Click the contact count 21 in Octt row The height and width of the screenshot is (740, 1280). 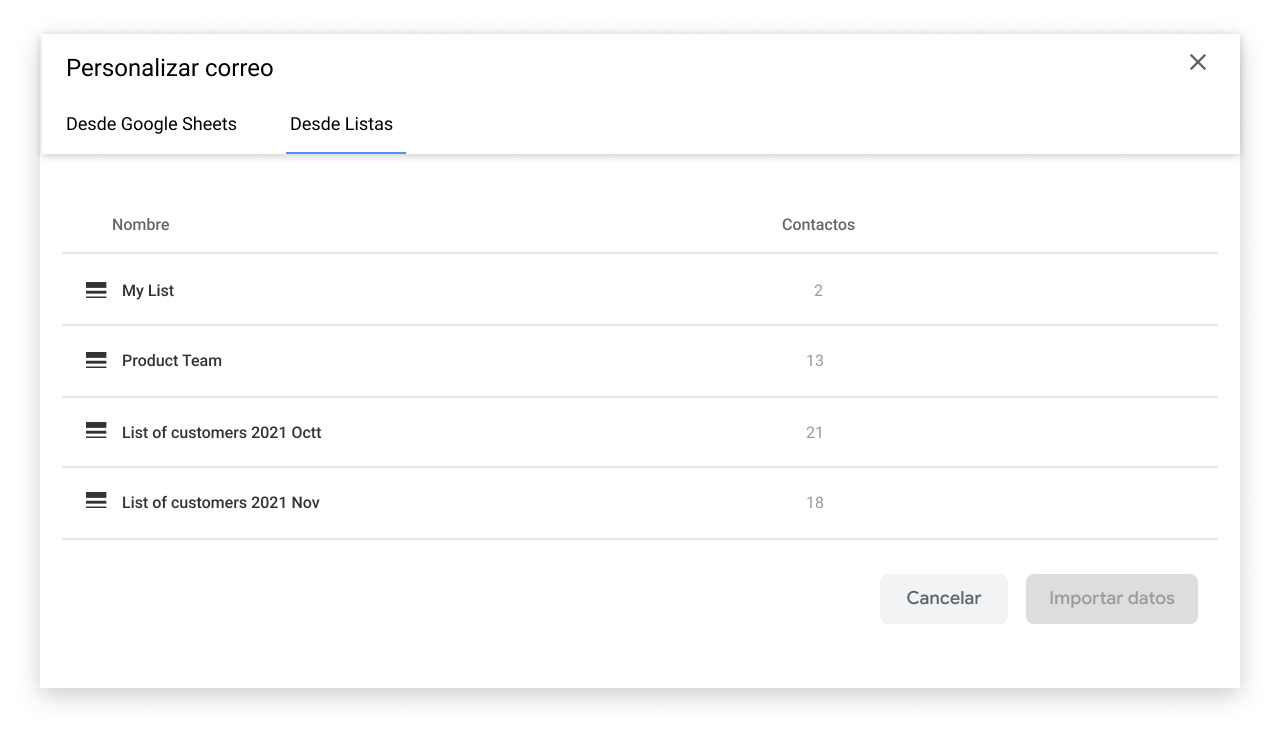click(814, 433)
